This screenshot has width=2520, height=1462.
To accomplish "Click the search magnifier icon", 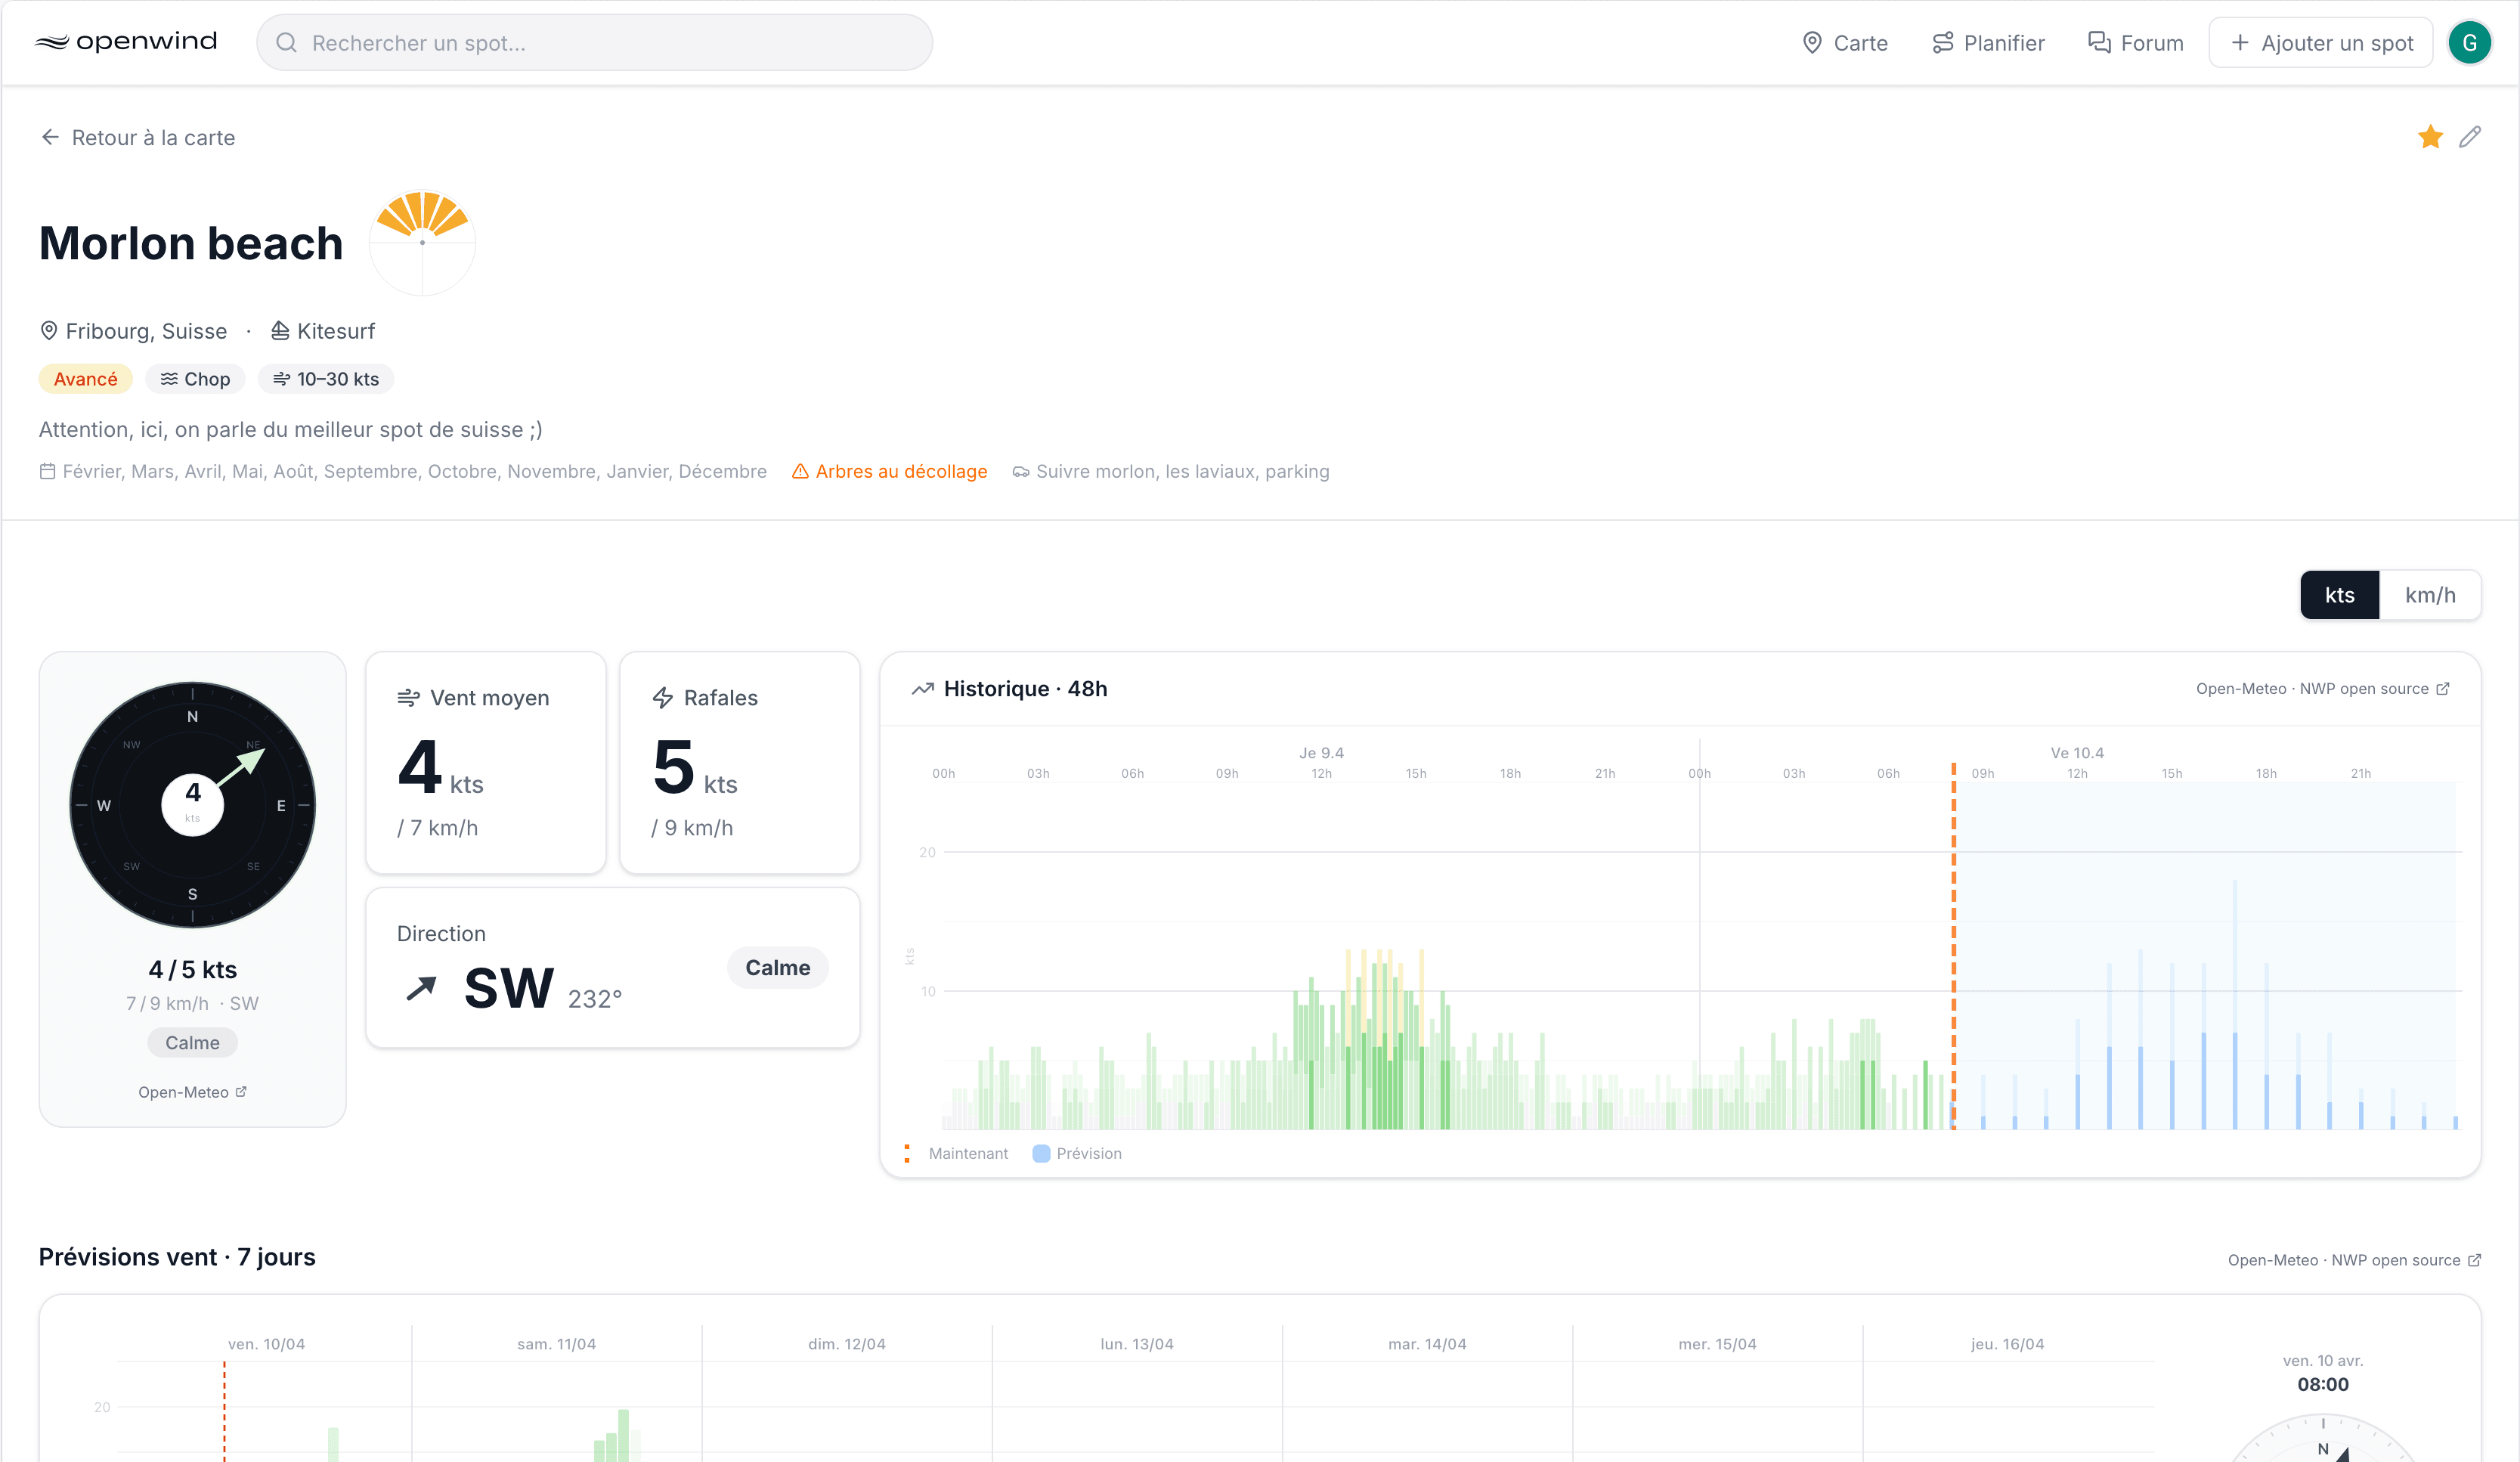I will pos(286,43).
